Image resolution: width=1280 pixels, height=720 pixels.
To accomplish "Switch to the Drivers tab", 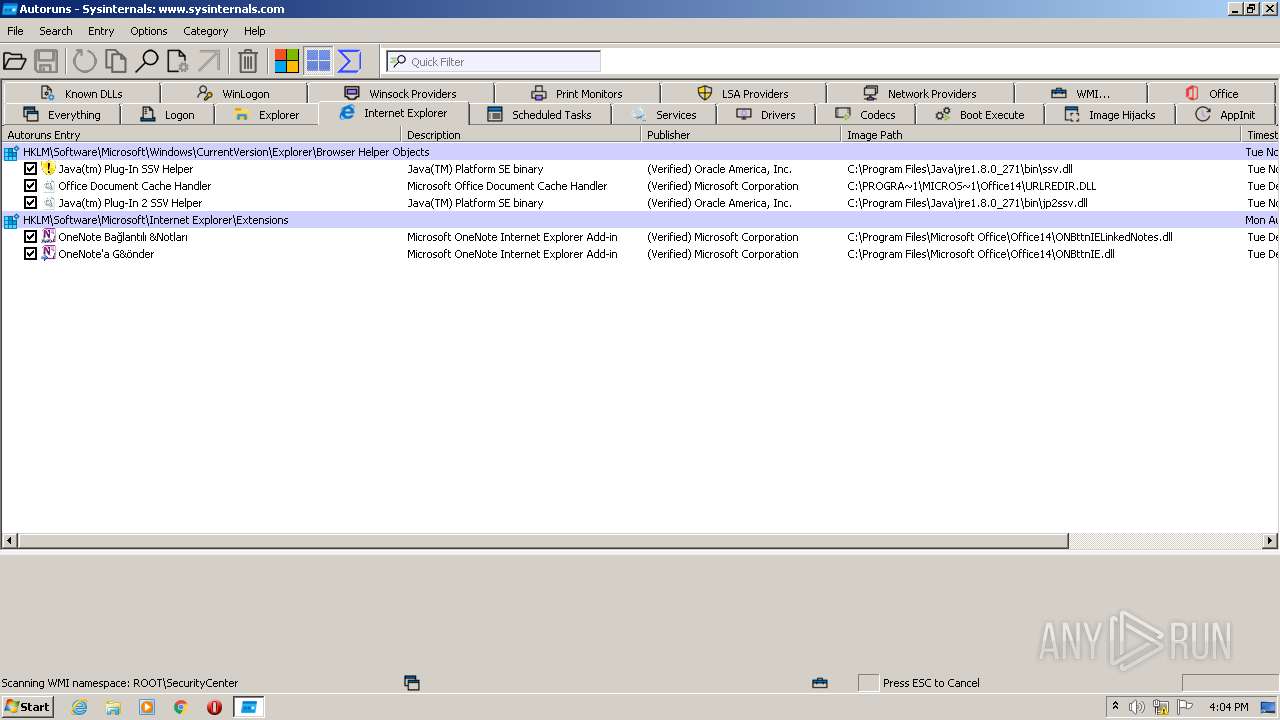I will [765, 115].
